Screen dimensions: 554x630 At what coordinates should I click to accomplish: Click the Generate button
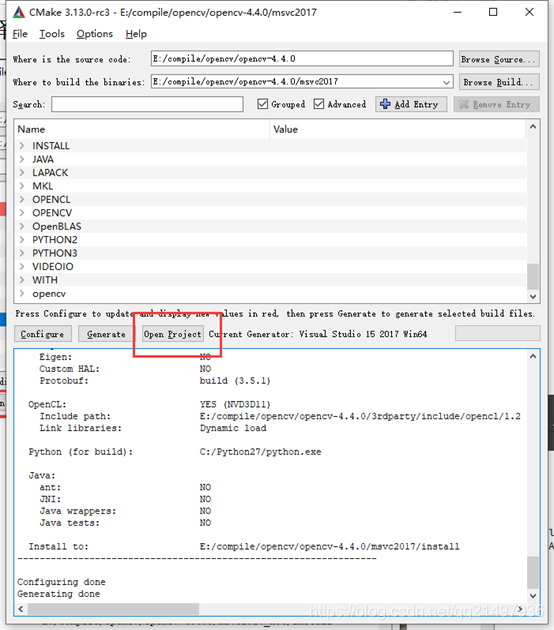(x=106, y=334)
